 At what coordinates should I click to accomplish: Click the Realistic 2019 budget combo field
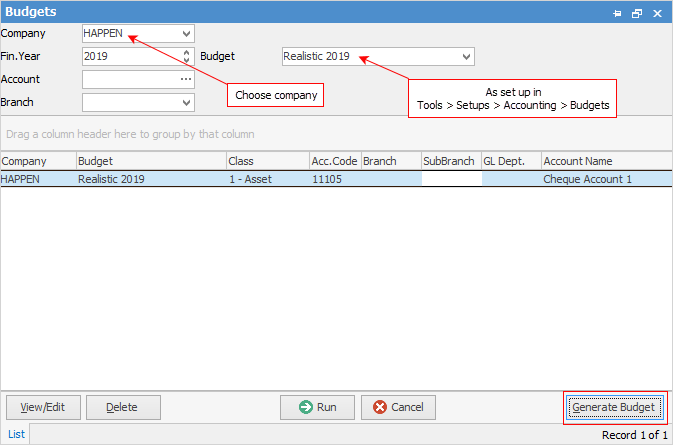pos(378,57)
